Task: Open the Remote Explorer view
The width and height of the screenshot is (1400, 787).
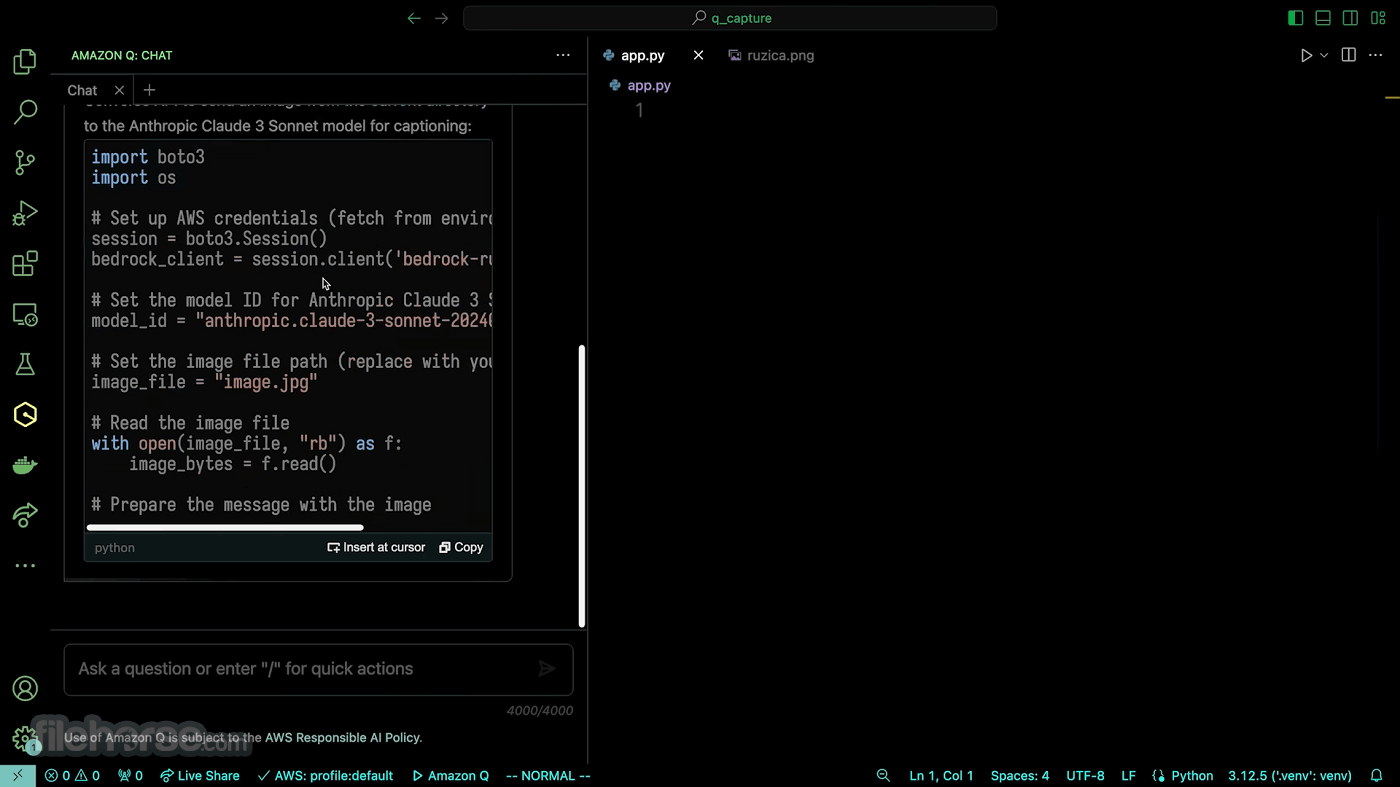Action: 25,314
